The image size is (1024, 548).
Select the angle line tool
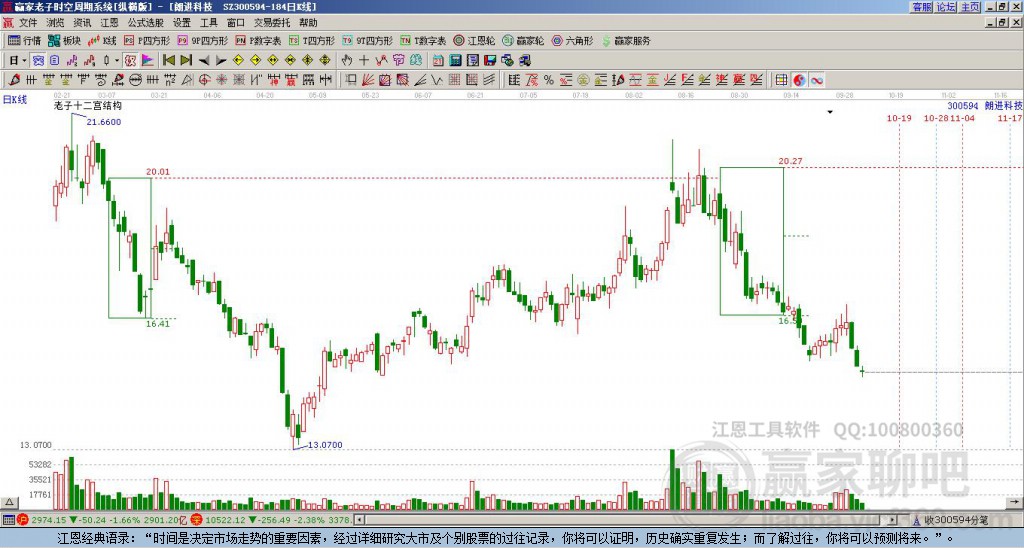[x=420, y=80]
